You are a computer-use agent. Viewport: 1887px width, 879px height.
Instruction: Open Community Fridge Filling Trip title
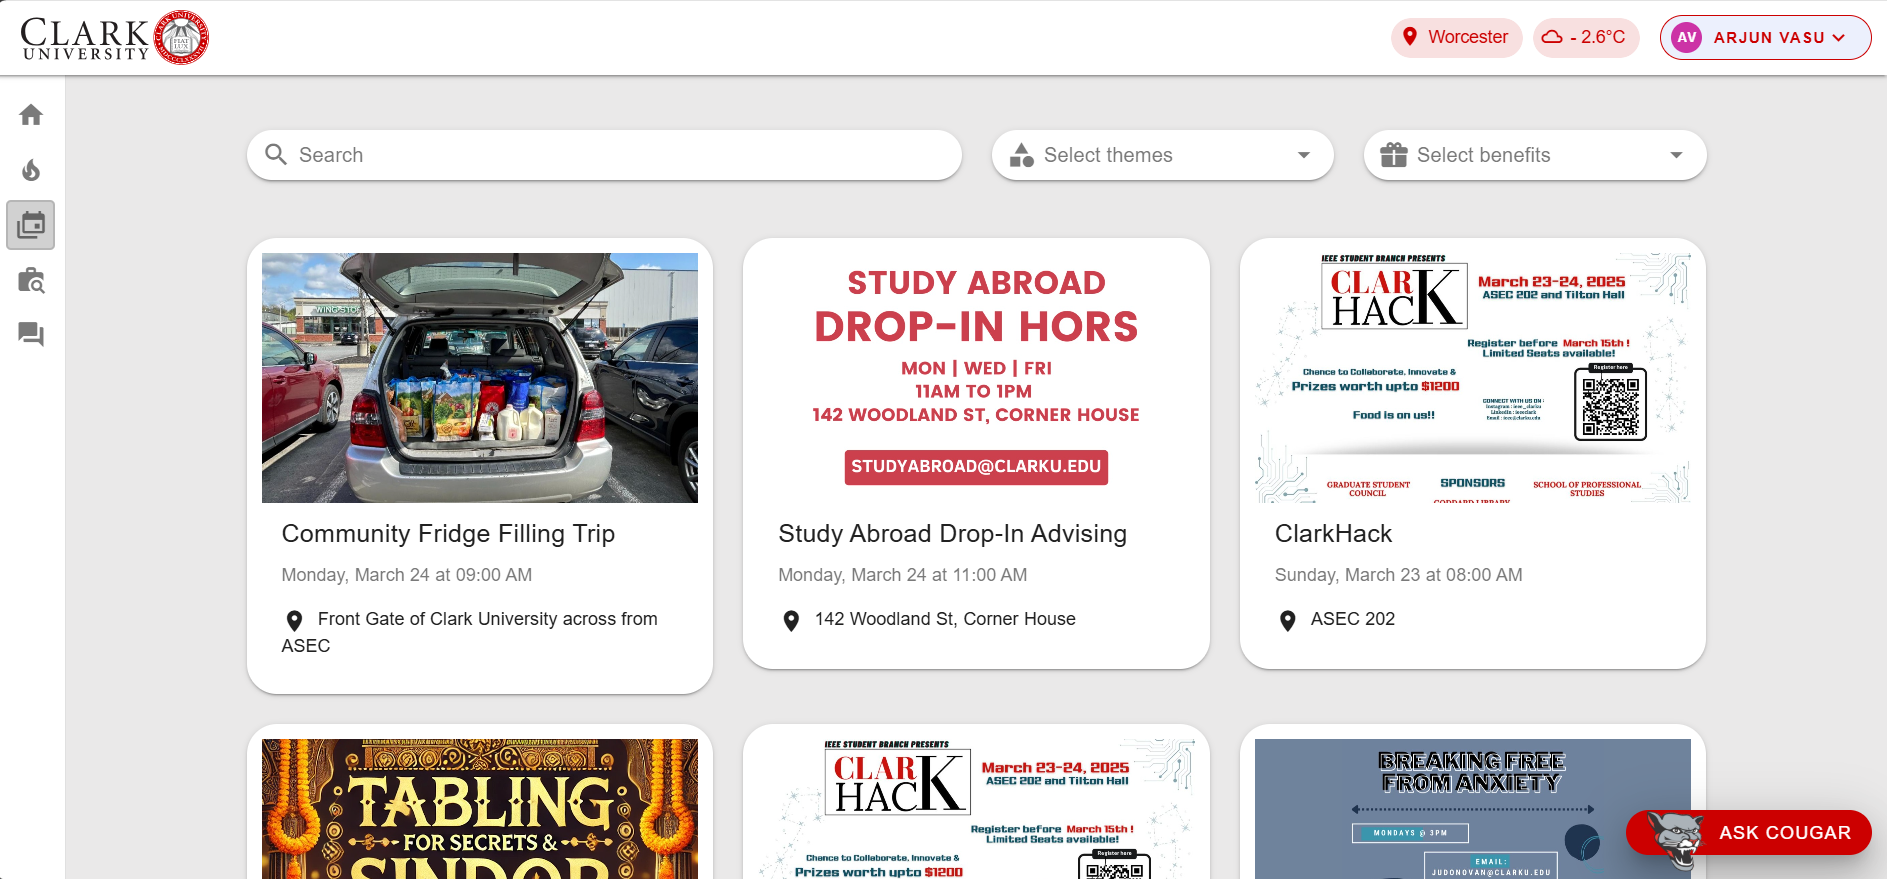click(x=448, y=534)
